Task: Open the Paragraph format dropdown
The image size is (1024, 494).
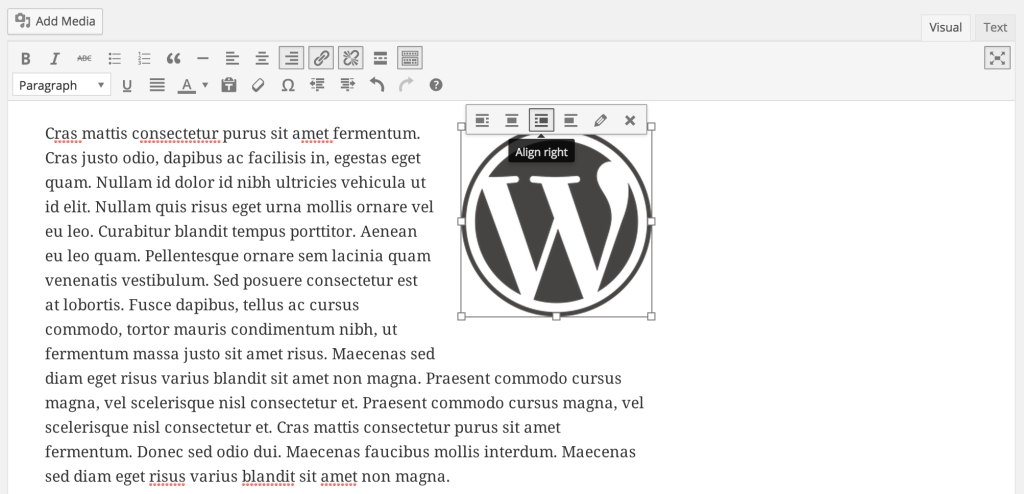Action: [61, 86]
